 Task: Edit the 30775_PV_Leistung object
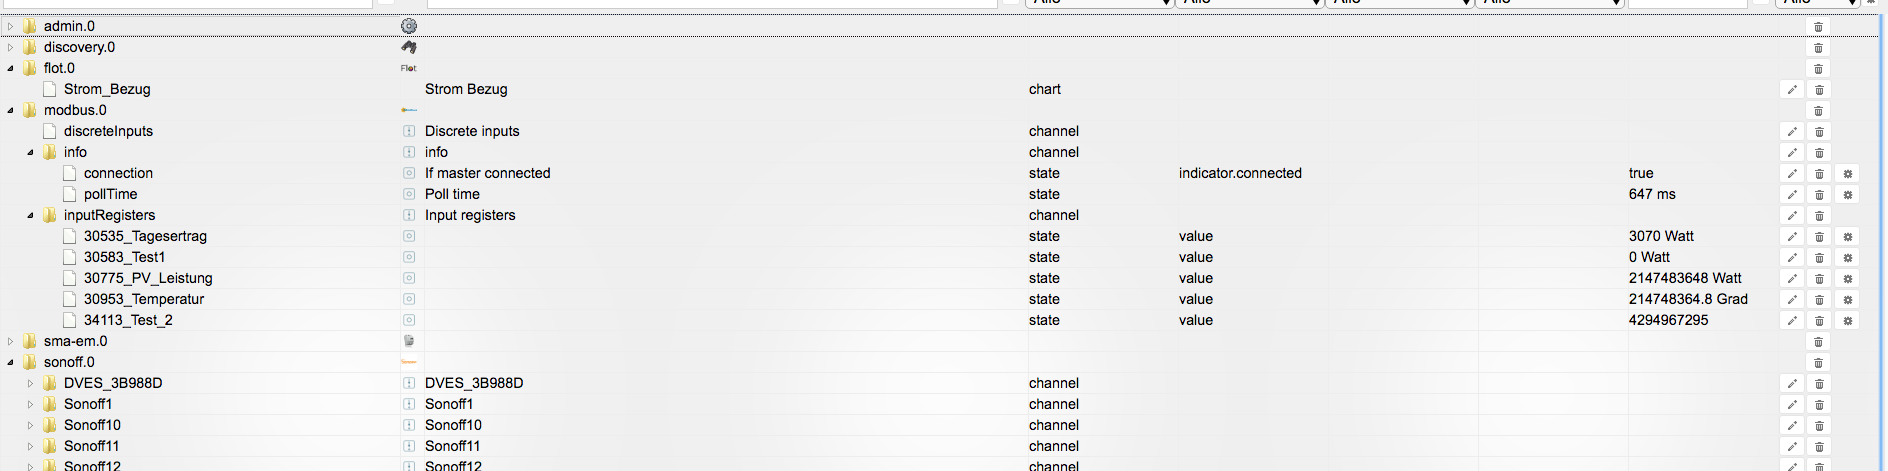pos(1792,279)
